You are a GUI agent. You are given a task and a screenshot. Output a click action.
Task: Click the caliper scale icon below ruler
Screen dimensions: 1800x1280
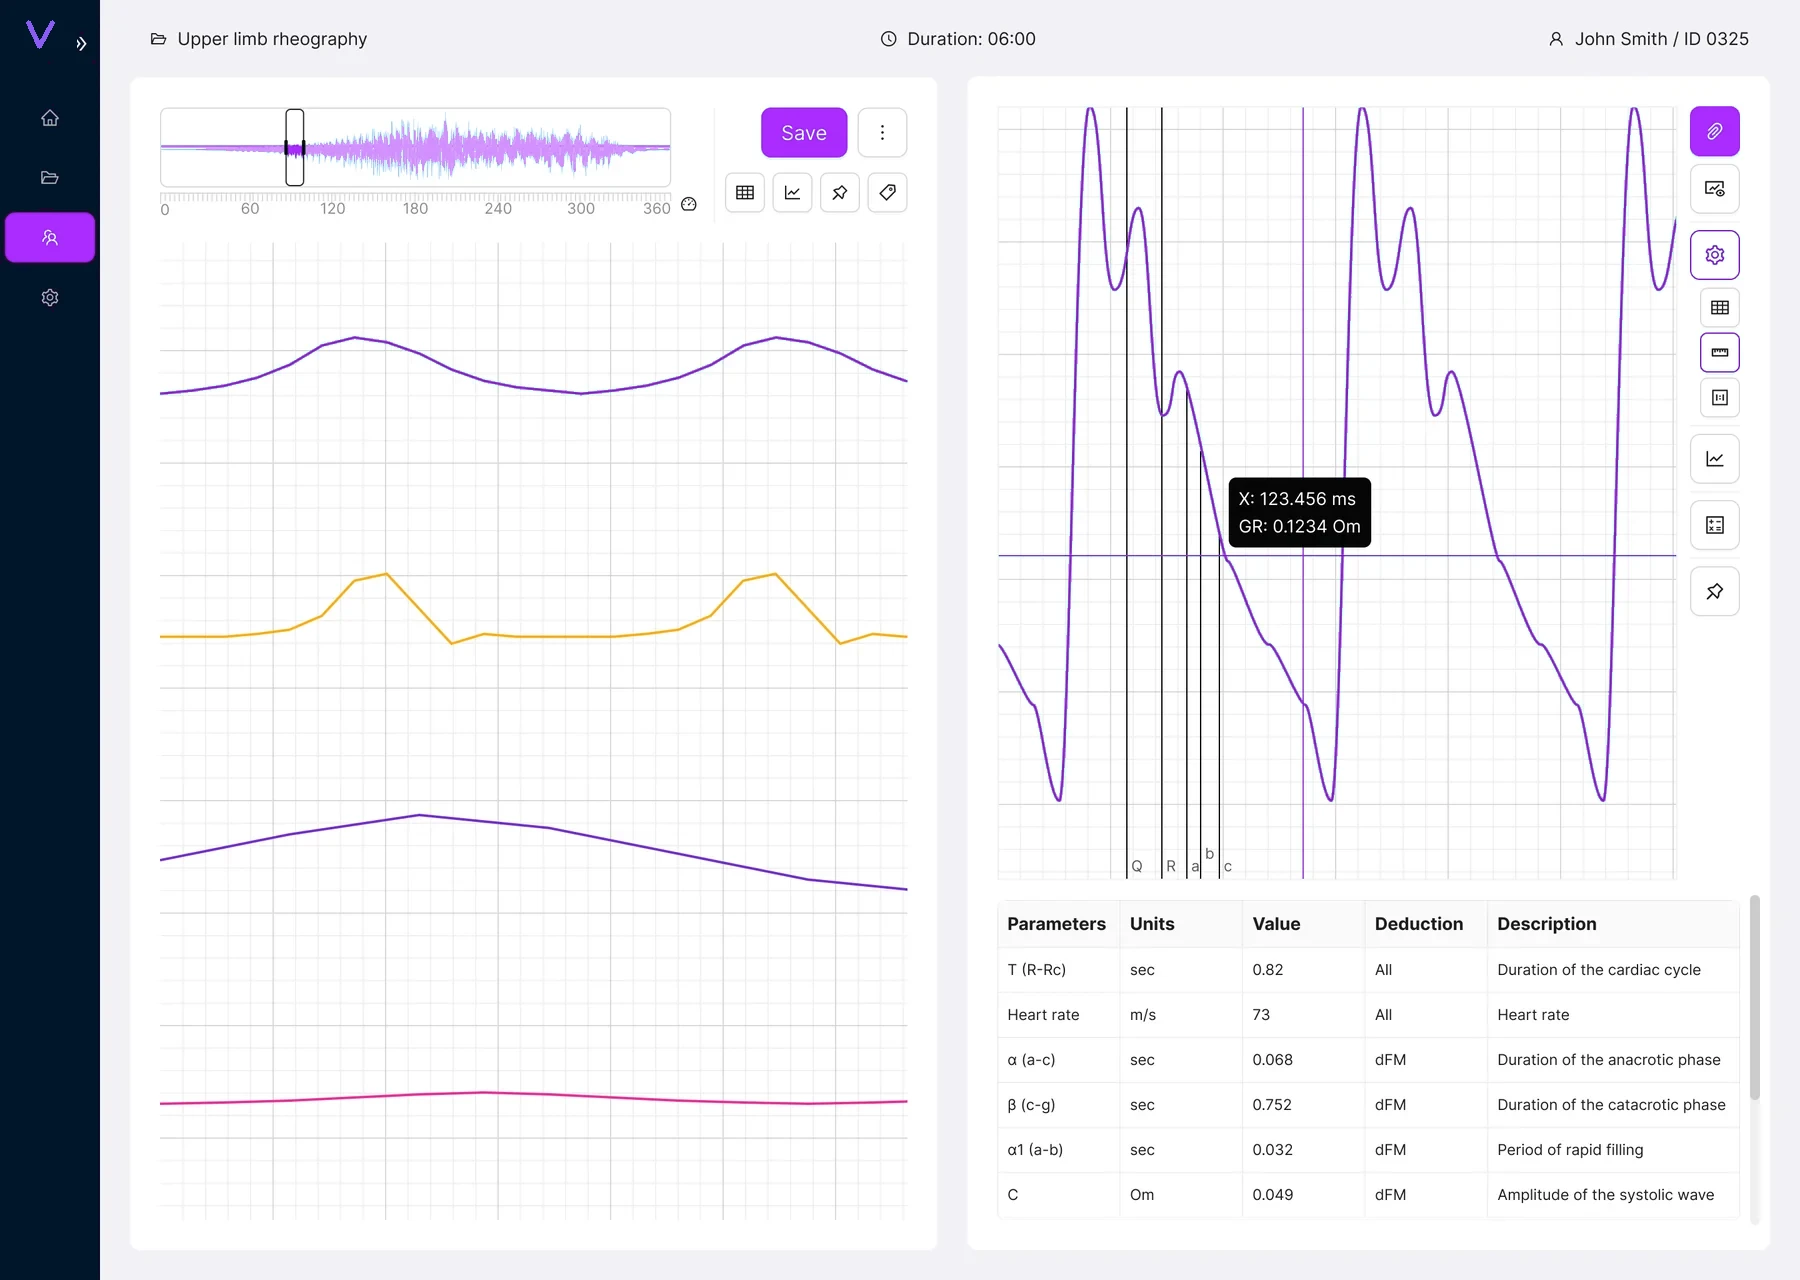click(x=1720, y=397)
